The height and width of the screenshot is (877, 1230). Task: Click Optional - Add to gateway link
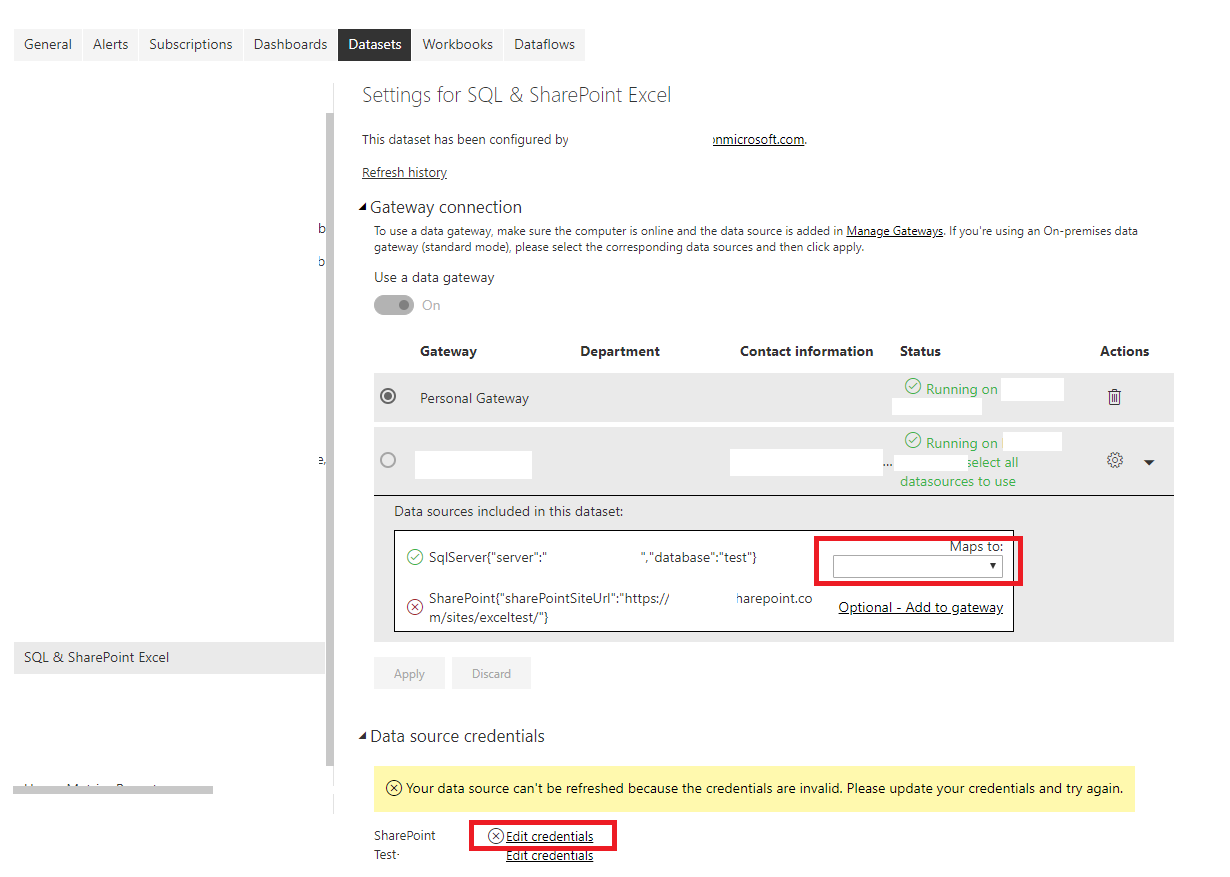921,607
